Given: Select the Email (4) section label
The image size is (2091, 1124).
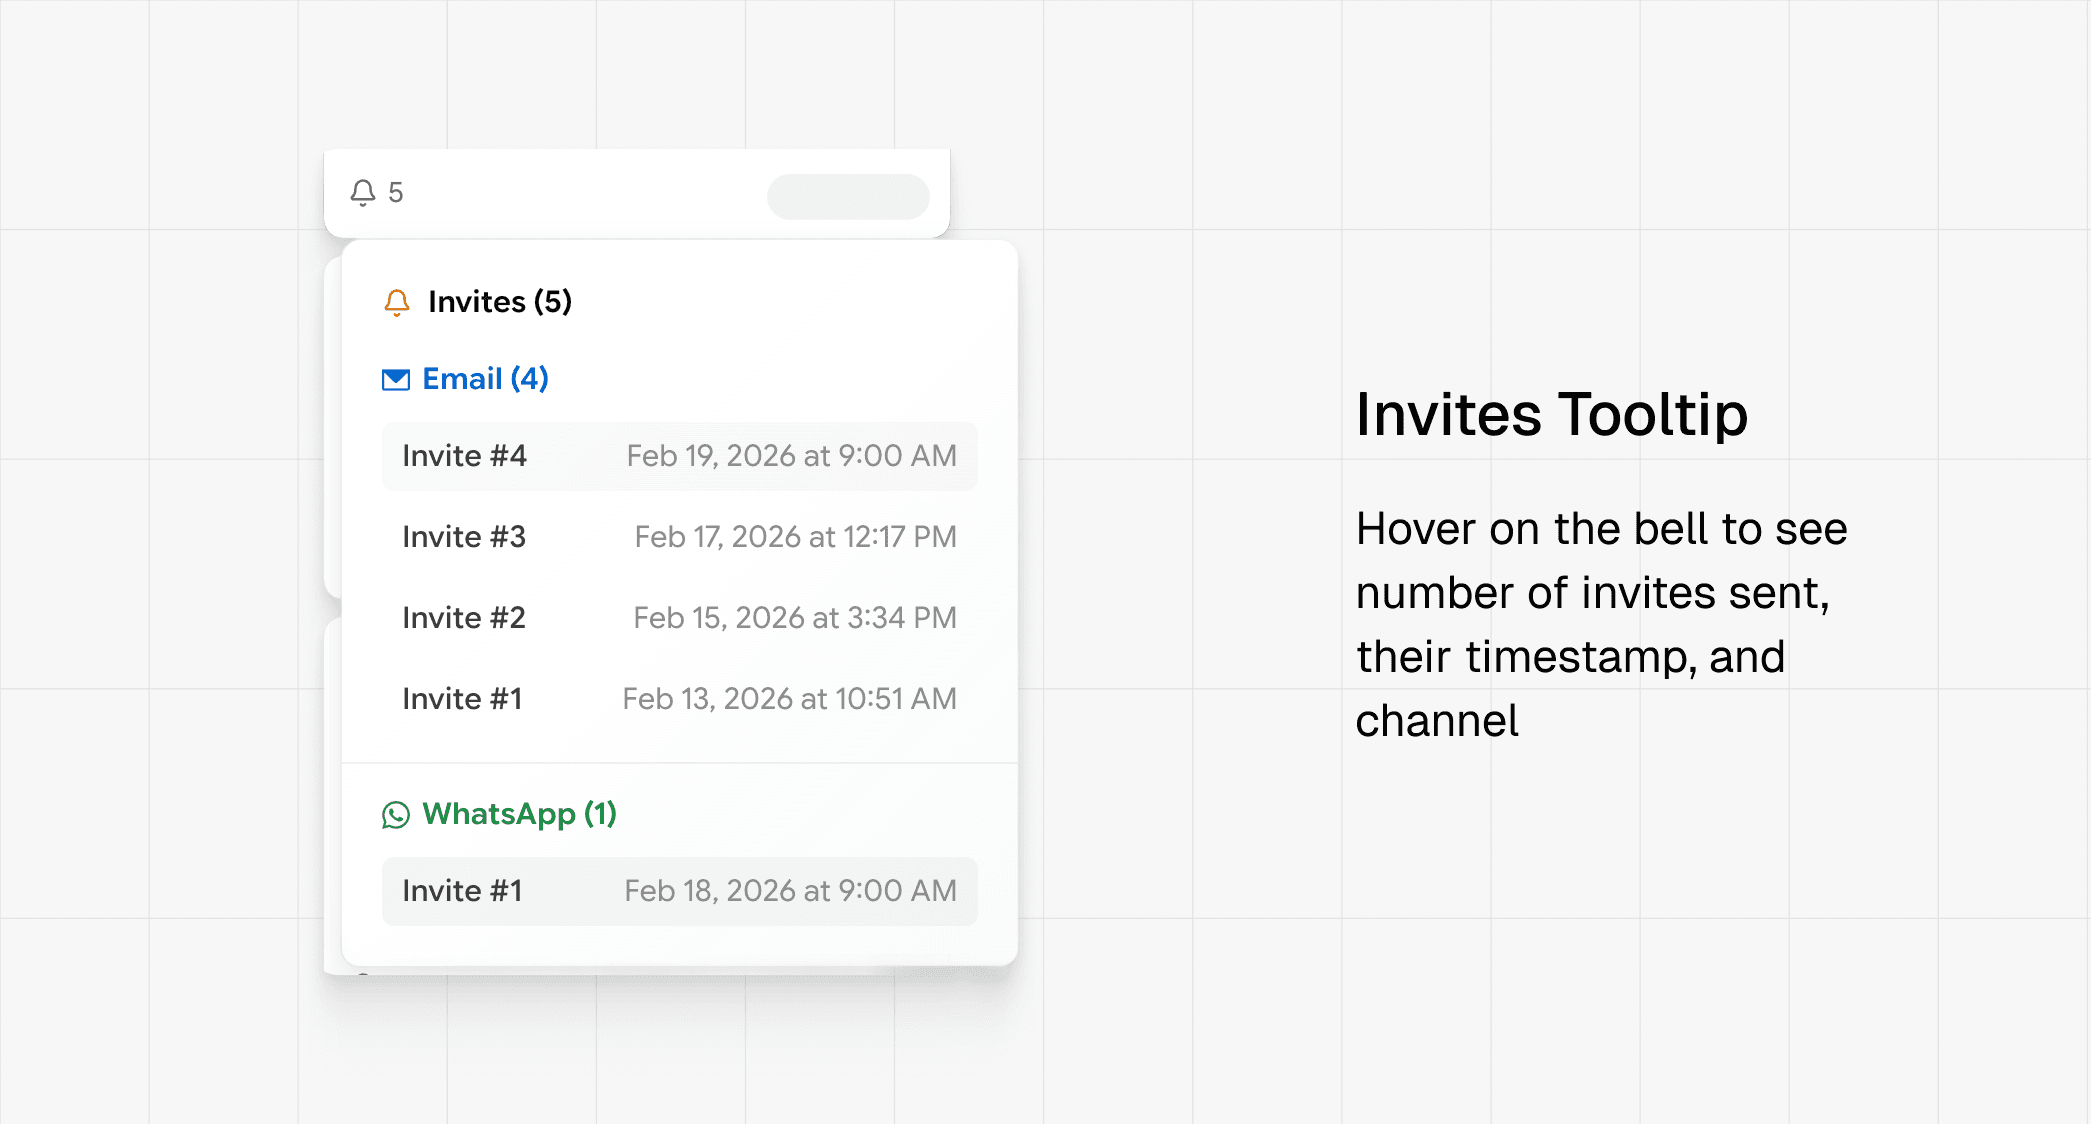Looking at the screenshot, I should tap(485, 379).
